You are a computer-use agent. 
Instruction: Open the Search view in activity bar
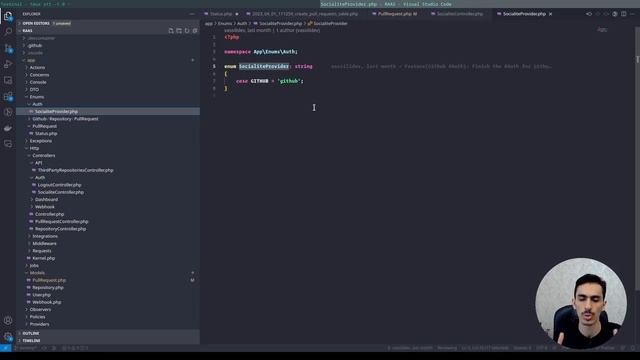pyautogui.click(x=8, y=32)
